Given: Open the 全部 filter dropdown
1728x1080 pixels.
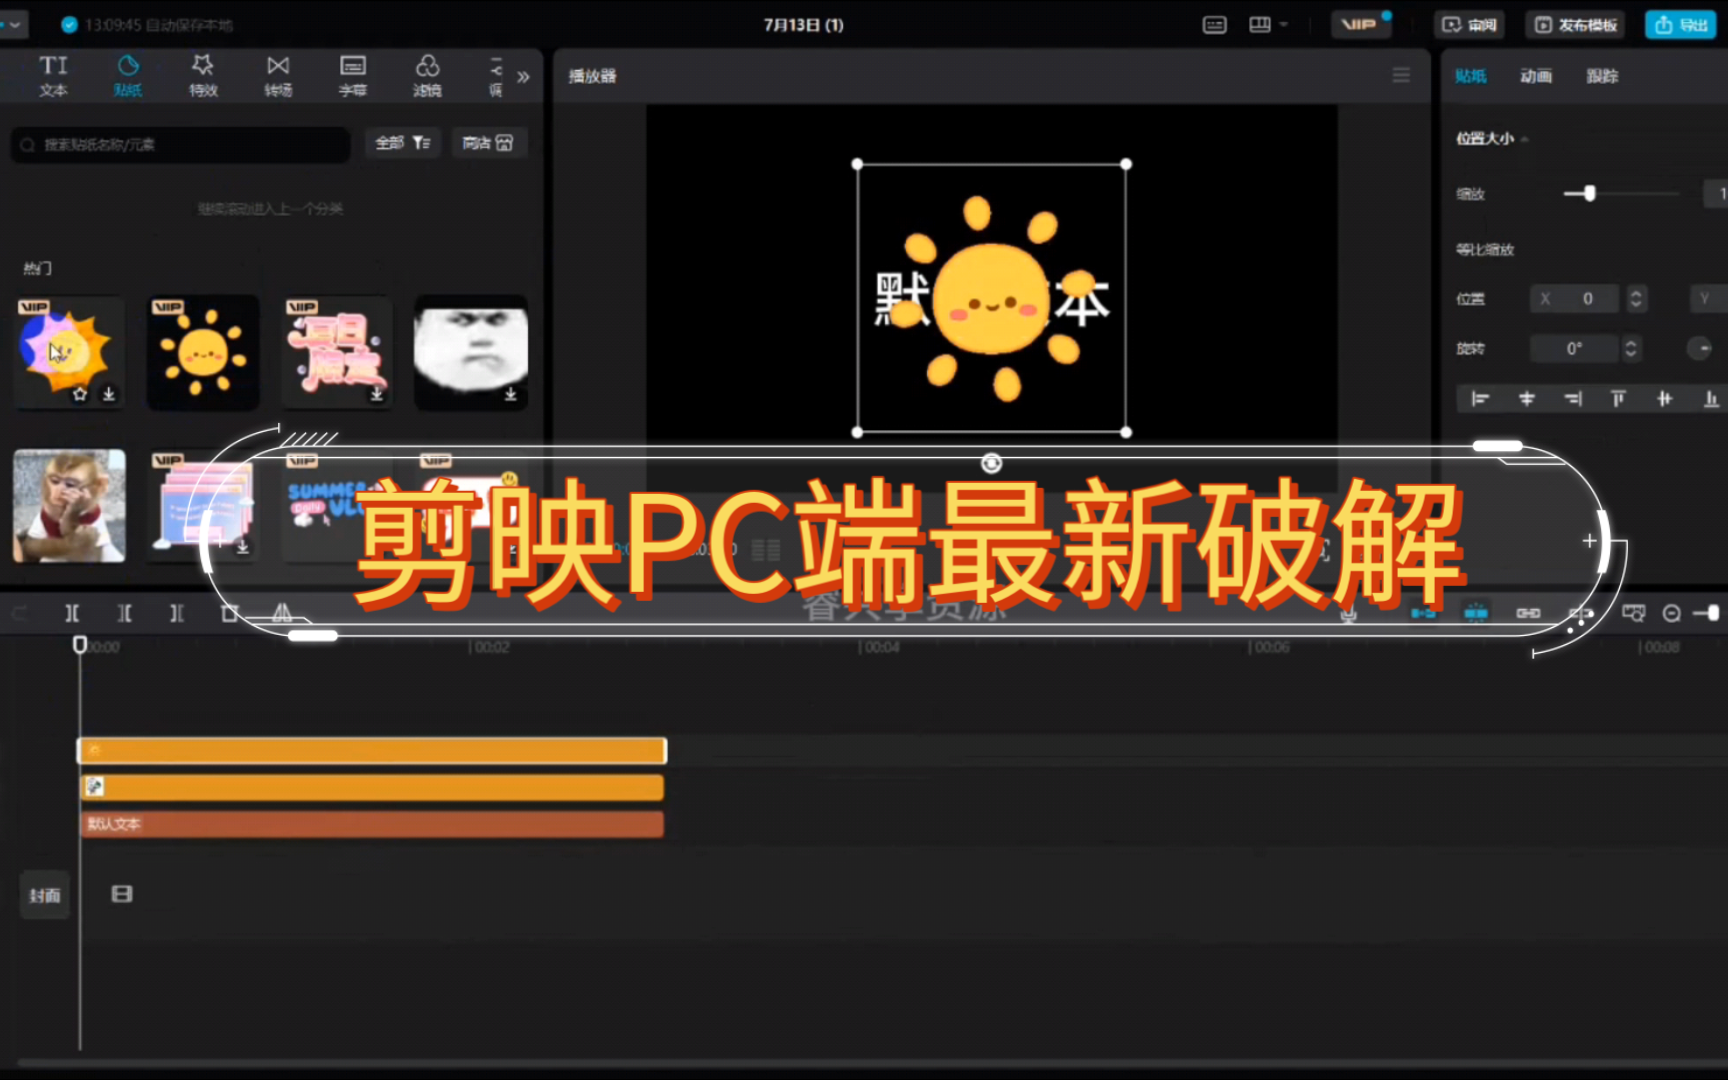Looking at the screenshot, I should pos(403,143).
